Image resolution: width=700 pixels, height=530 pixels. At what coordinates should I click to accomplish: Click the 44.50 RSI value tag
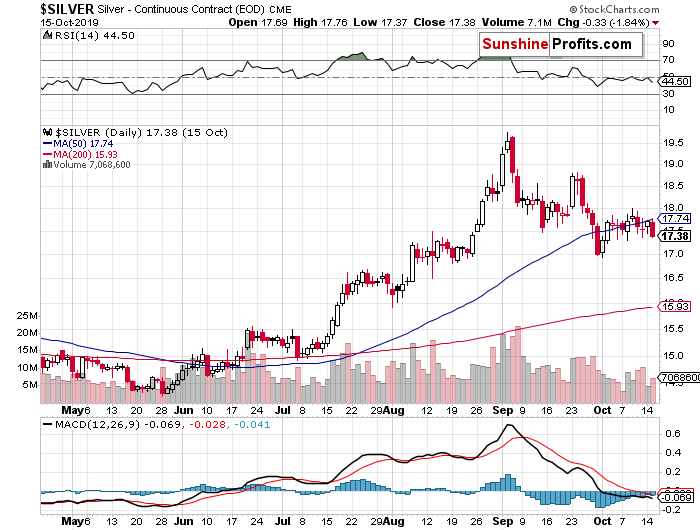675,82
